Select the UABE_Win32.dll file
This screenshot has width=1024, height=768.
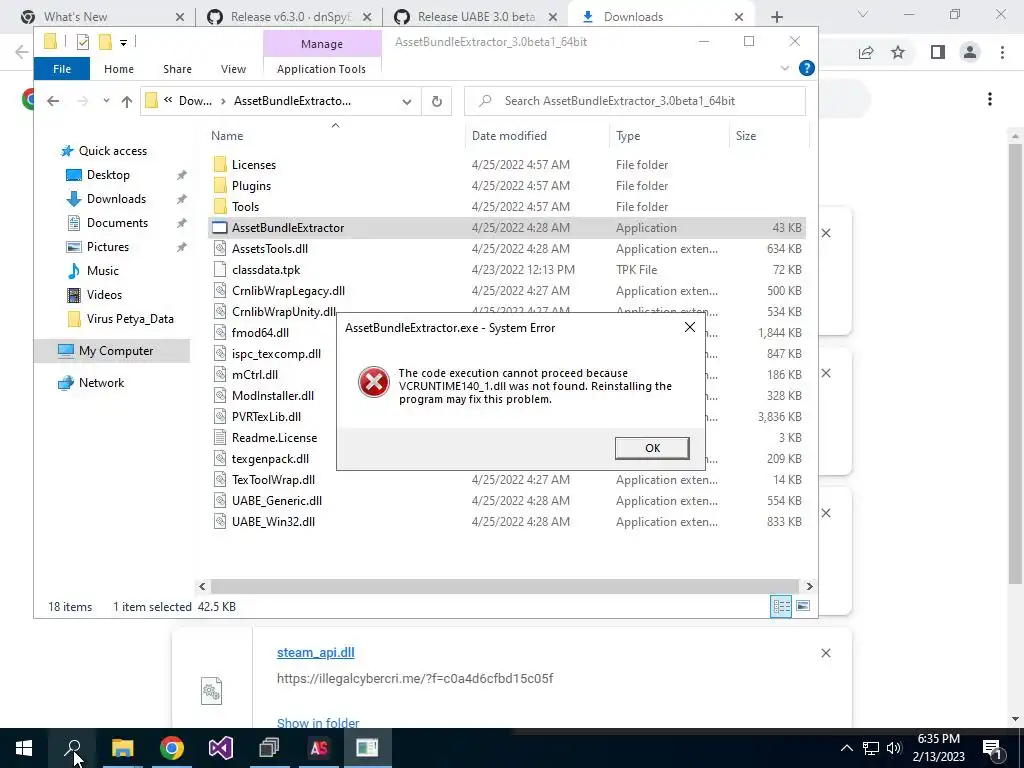pyautogui.click(x=507, y=522)
